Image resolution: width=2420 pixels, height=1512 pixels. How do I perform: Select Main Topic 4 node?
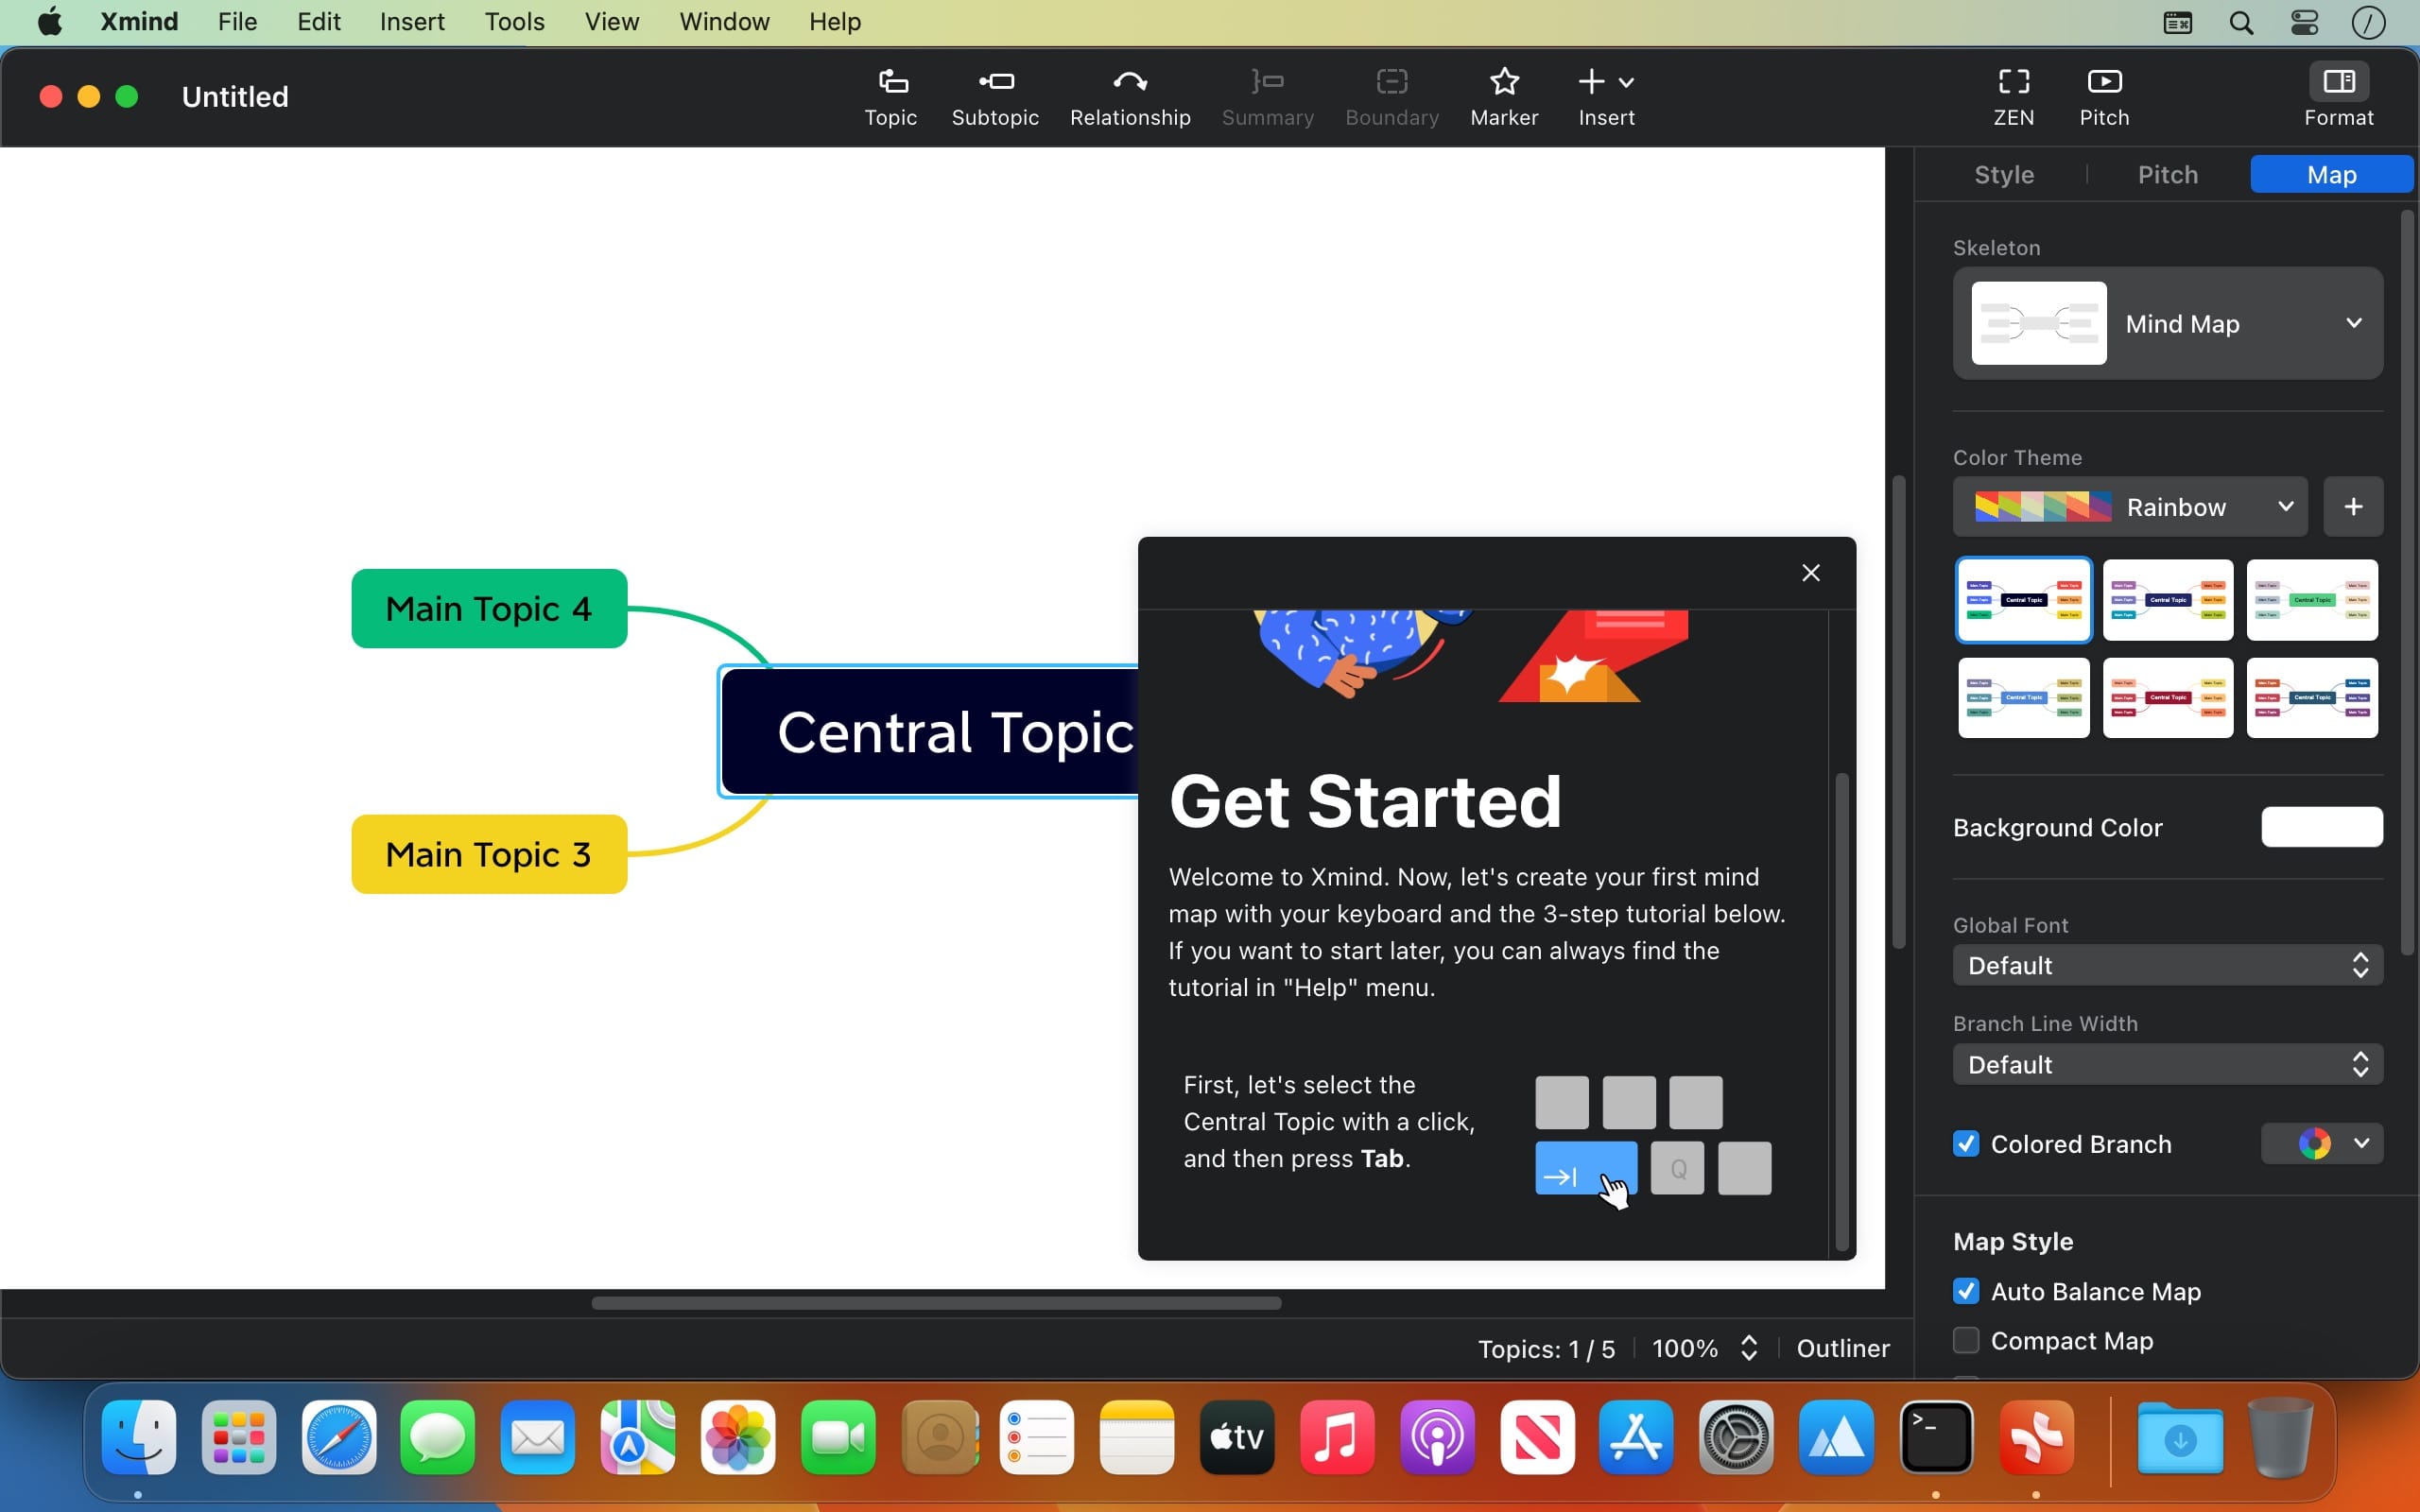[x=489, y=609]
